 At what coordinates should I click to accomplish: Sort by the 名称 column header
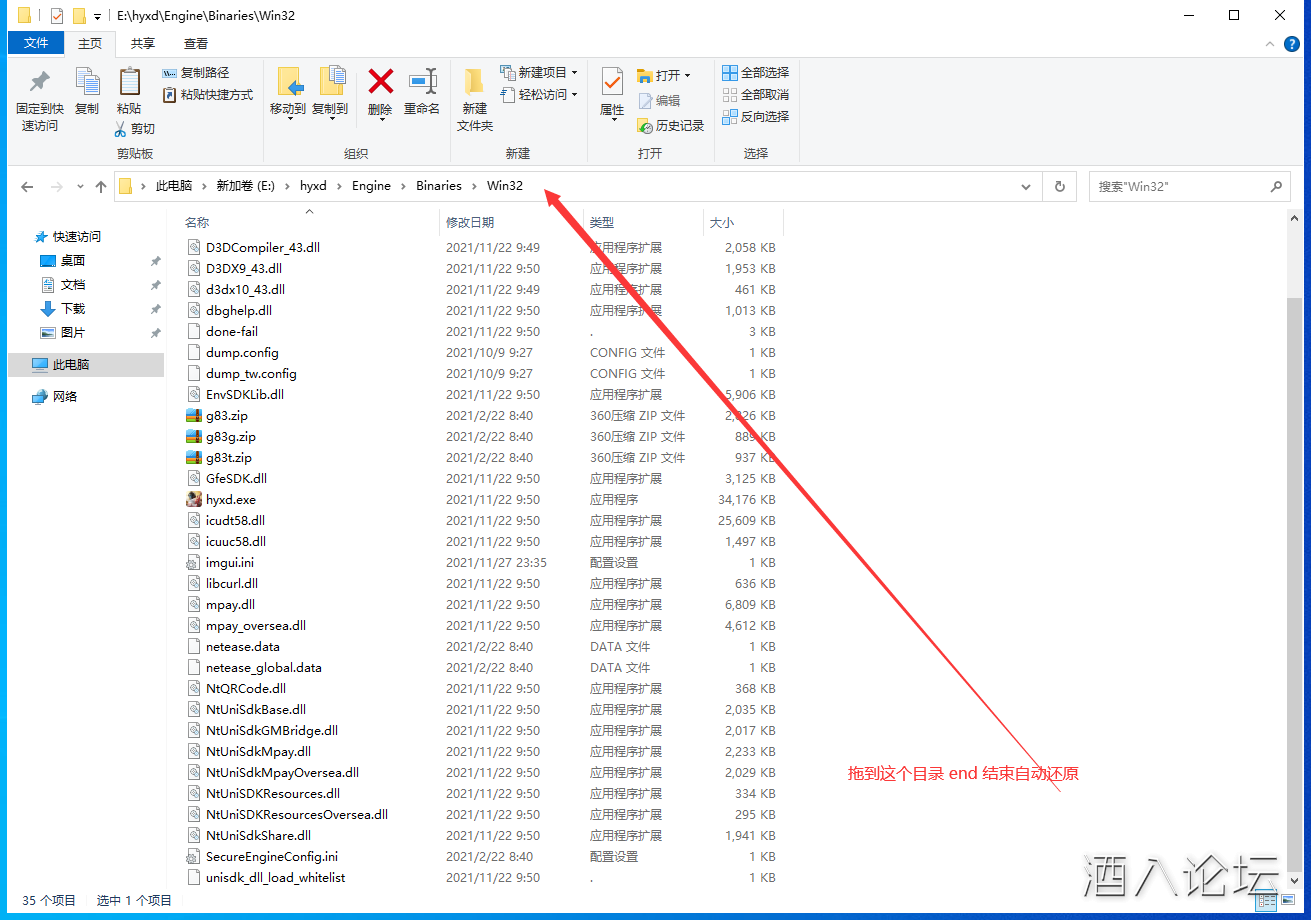[309, 223]
